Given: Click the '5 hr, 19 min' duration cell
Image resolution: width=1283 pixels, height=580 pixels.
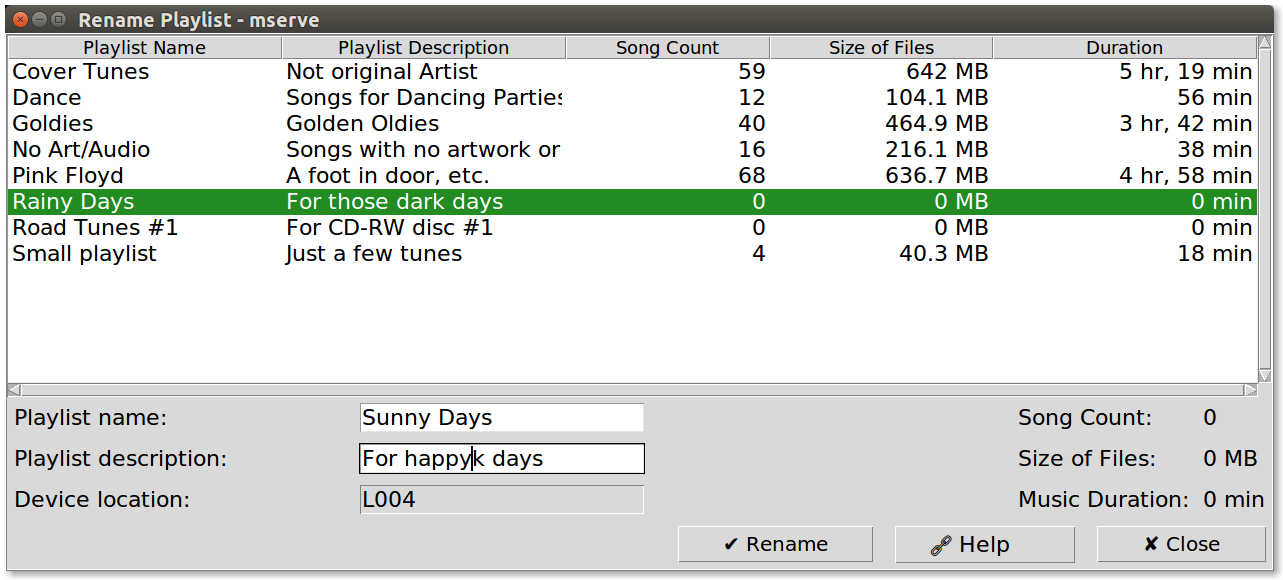Looking at the screenshot, I should point(1185,72).
